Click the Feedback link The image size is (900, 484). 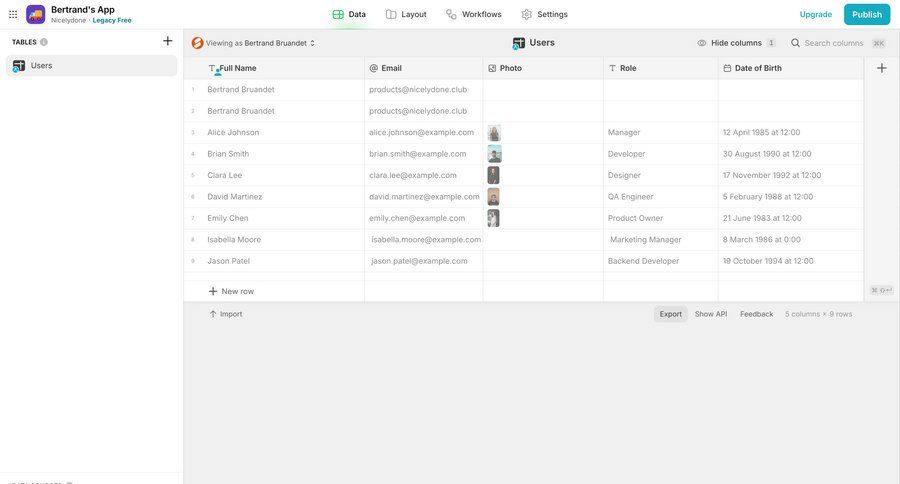tap(757, 314)
